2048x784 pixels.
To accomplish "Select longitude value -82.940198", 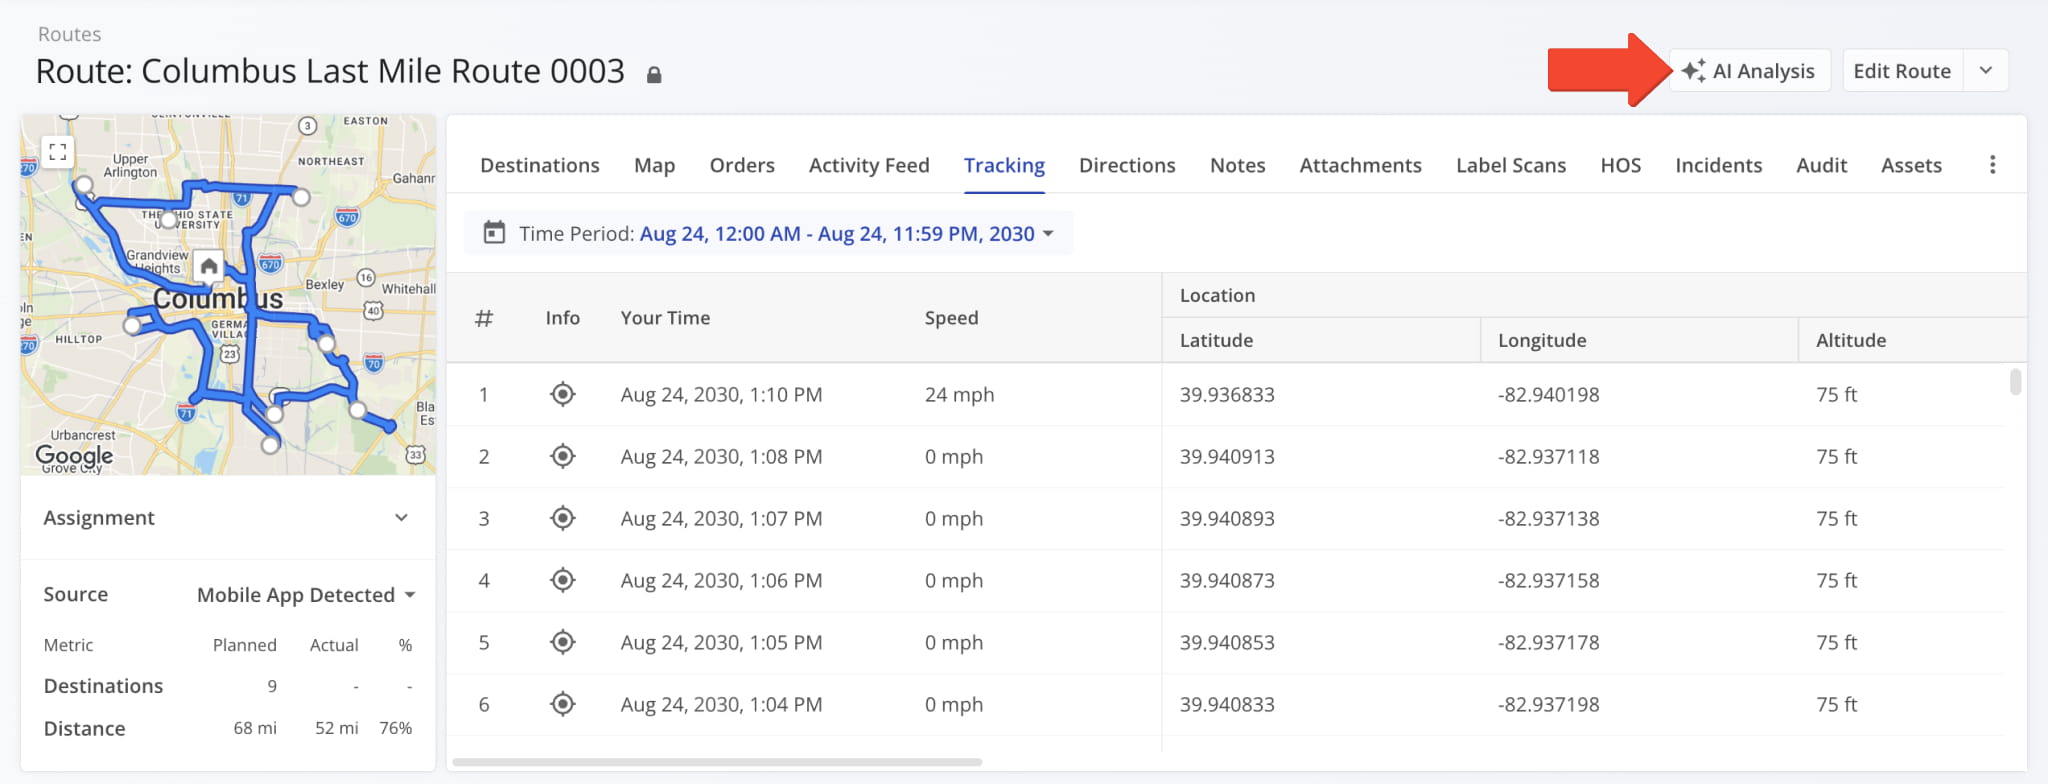I will pos(1548,394).
